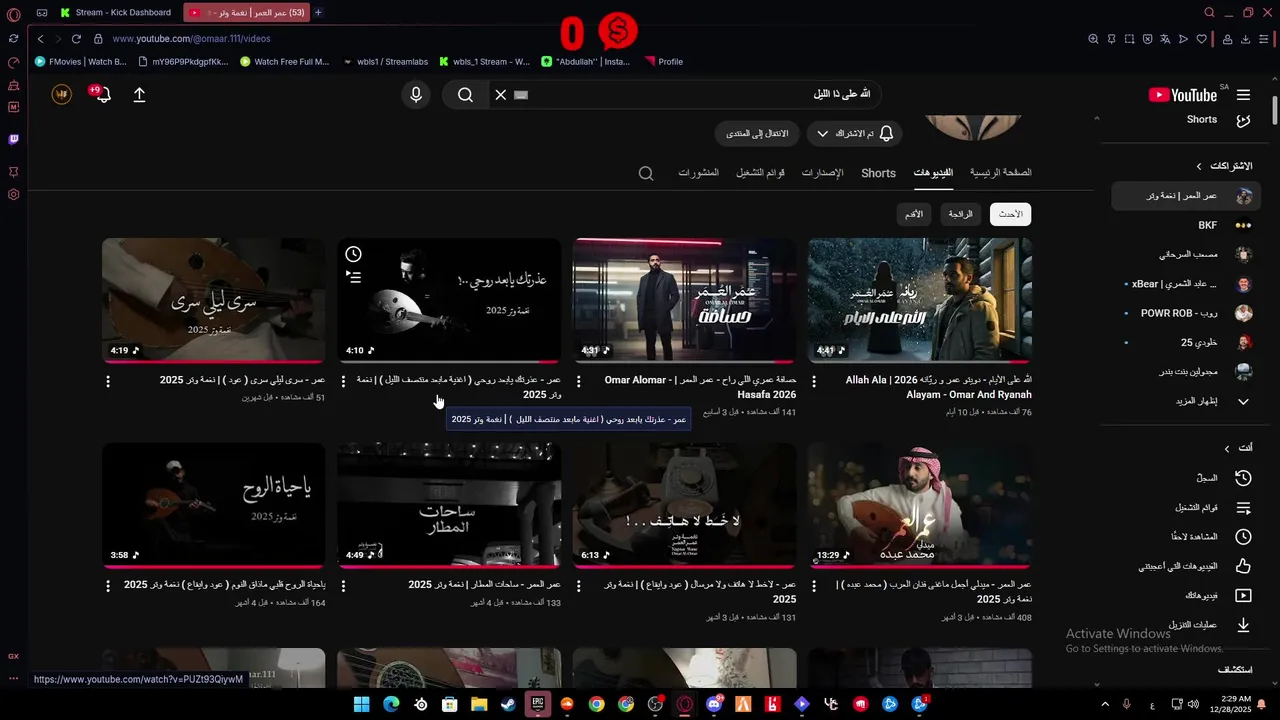Open فيديوهاتك your videos sidebar item
This screenshot has height=720, width=1280.
pos(1186,595)
